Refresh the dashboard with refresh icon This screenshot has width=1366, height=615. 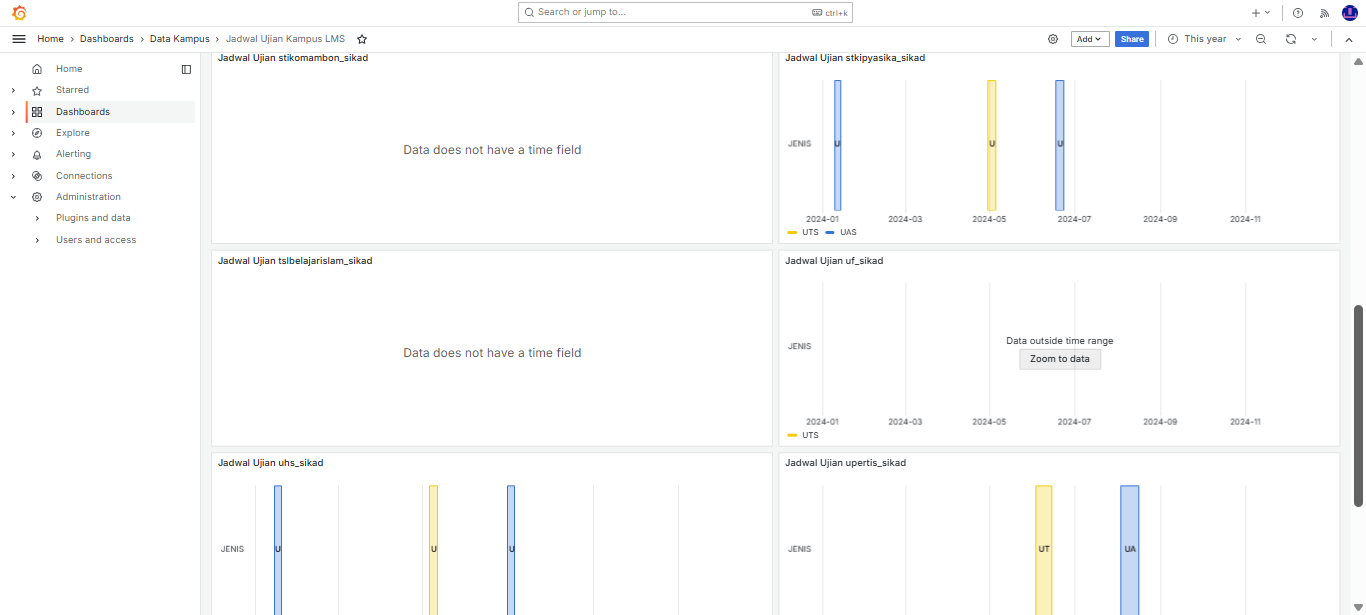1291,39
